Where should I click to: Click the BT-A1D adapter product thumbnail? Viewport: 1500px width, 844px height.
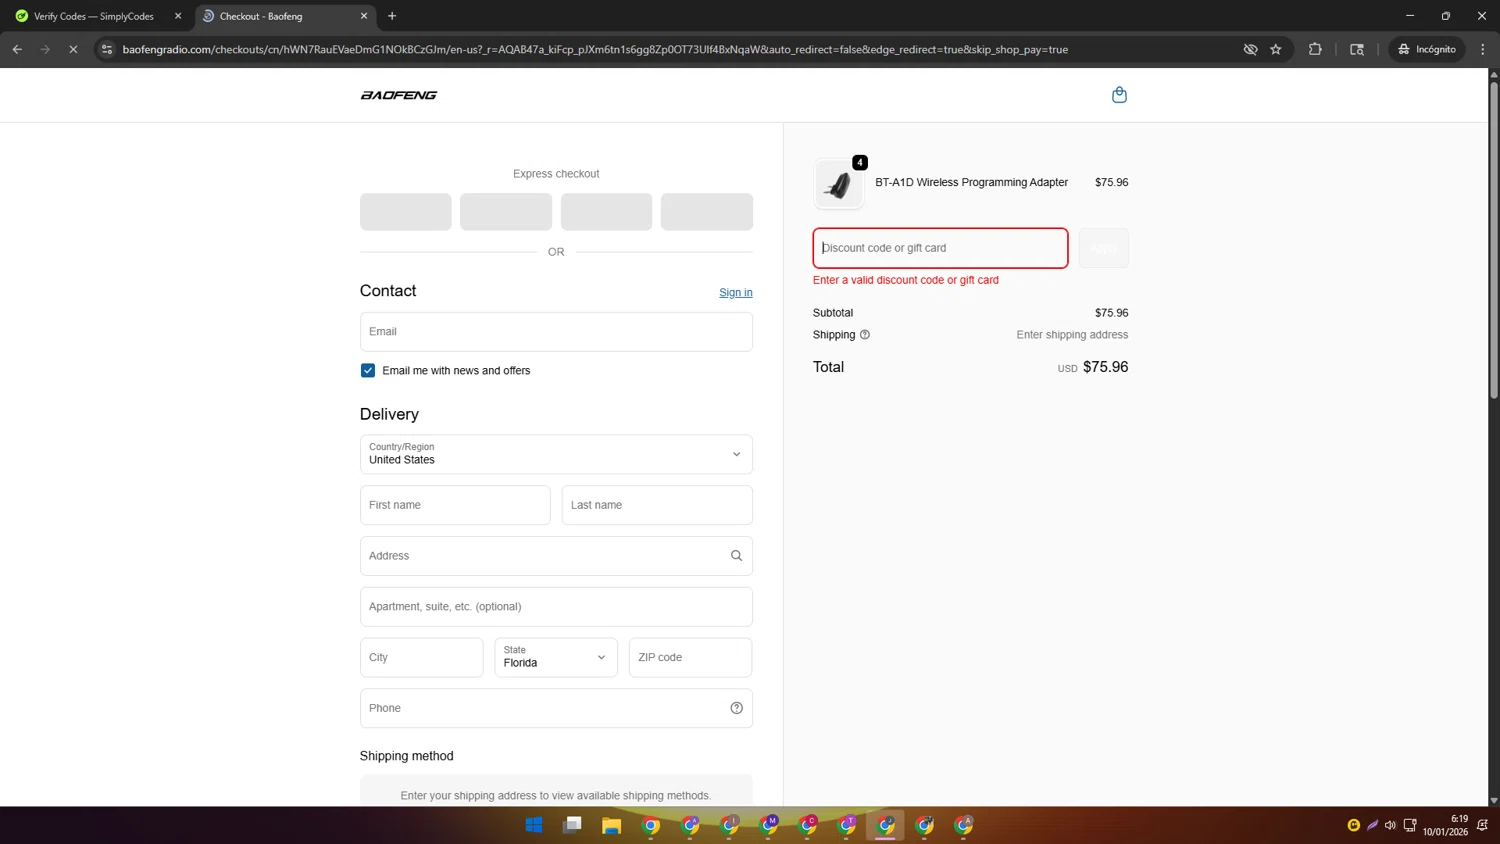click(839, 184)
